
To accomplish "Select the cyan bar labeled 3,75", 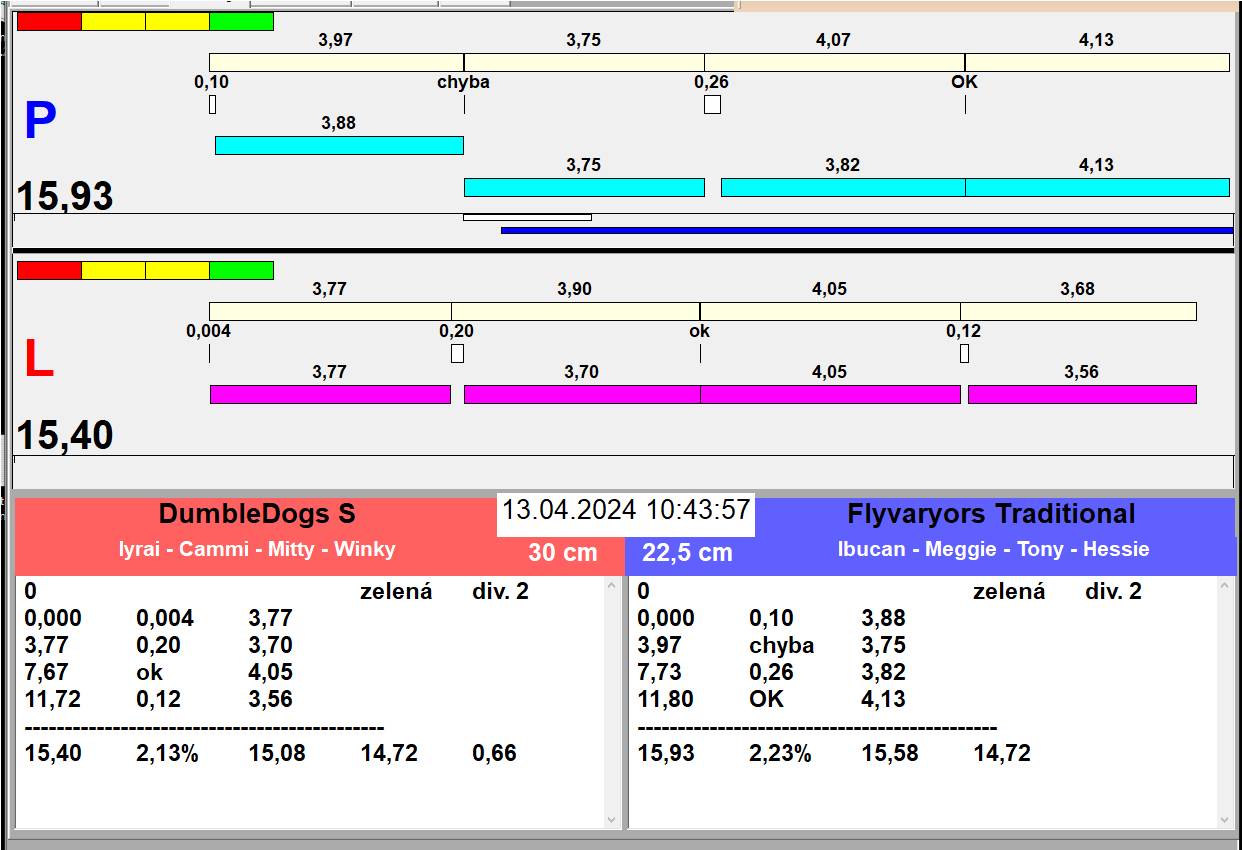I will (584, 187).
